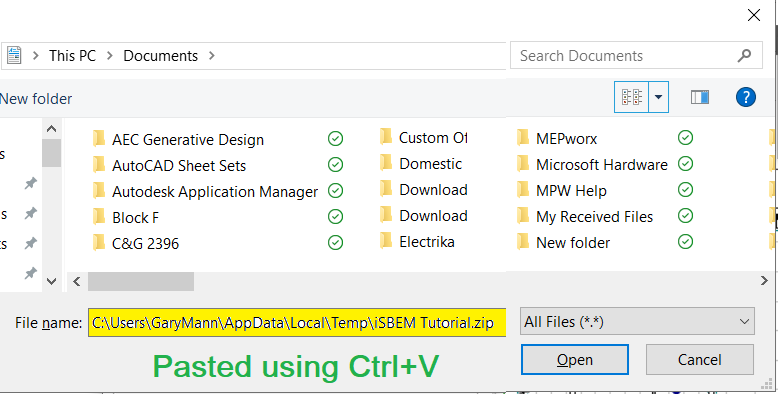Screen dimensions: 778x394
Task: Click the Open button
Action: click(x=575, y=360)
